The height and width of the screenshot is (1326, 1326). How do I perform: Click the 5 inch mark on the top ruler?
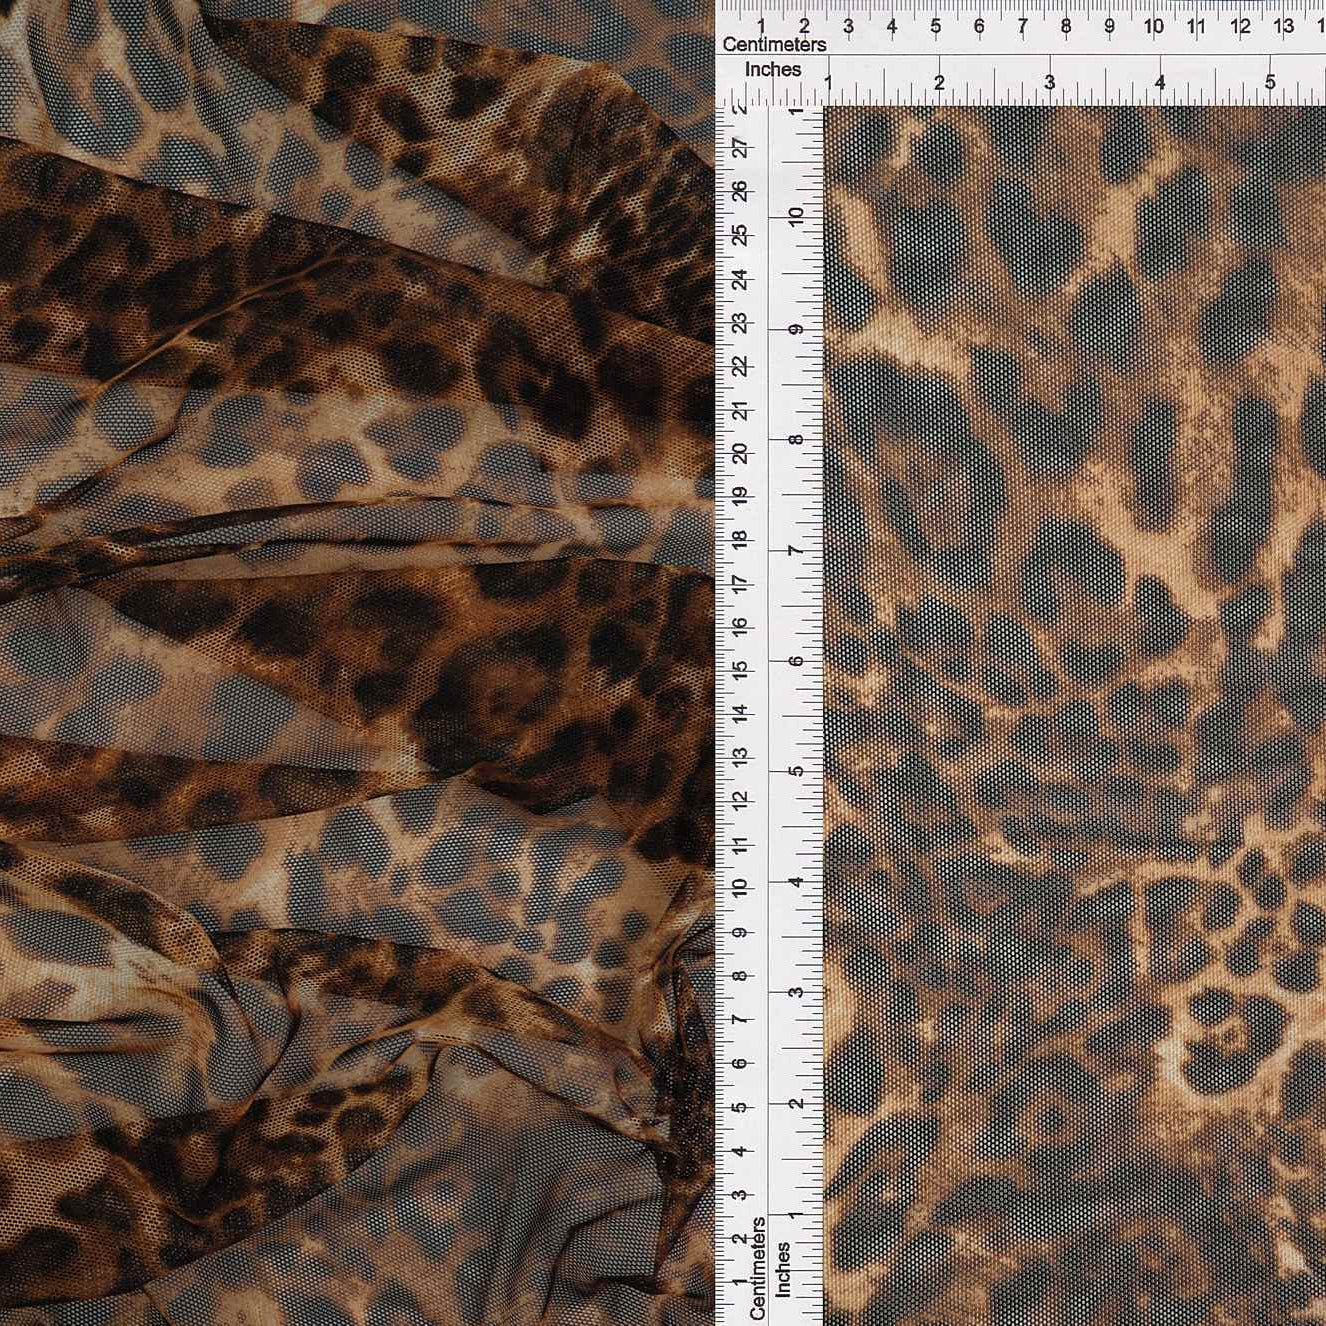click(1270, 84)
